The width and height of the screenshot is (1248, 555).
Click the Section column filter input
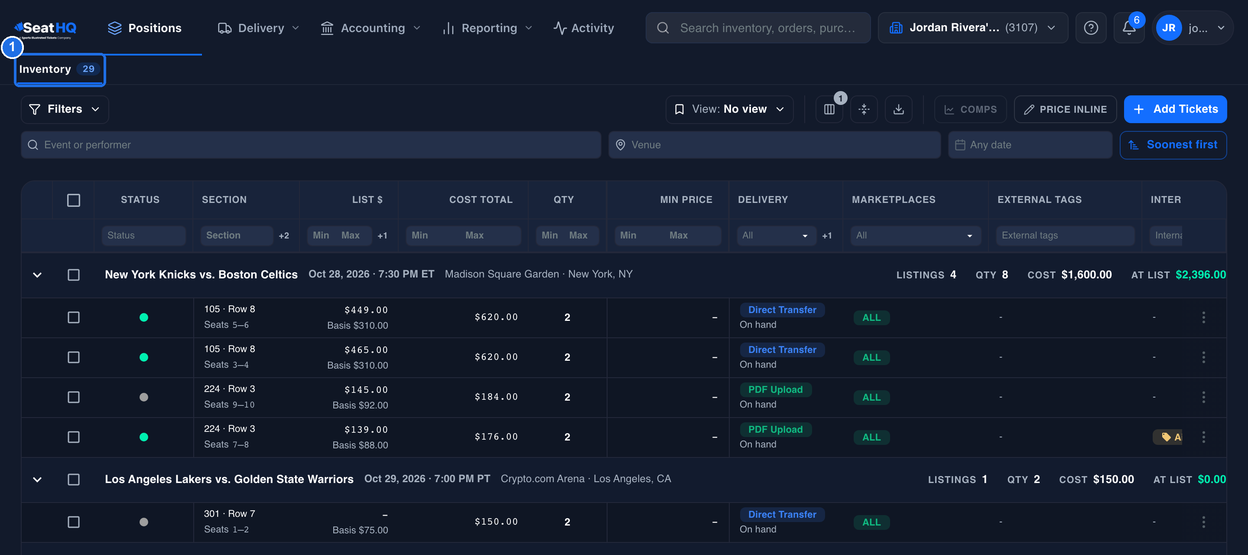(x=237, y=236)
